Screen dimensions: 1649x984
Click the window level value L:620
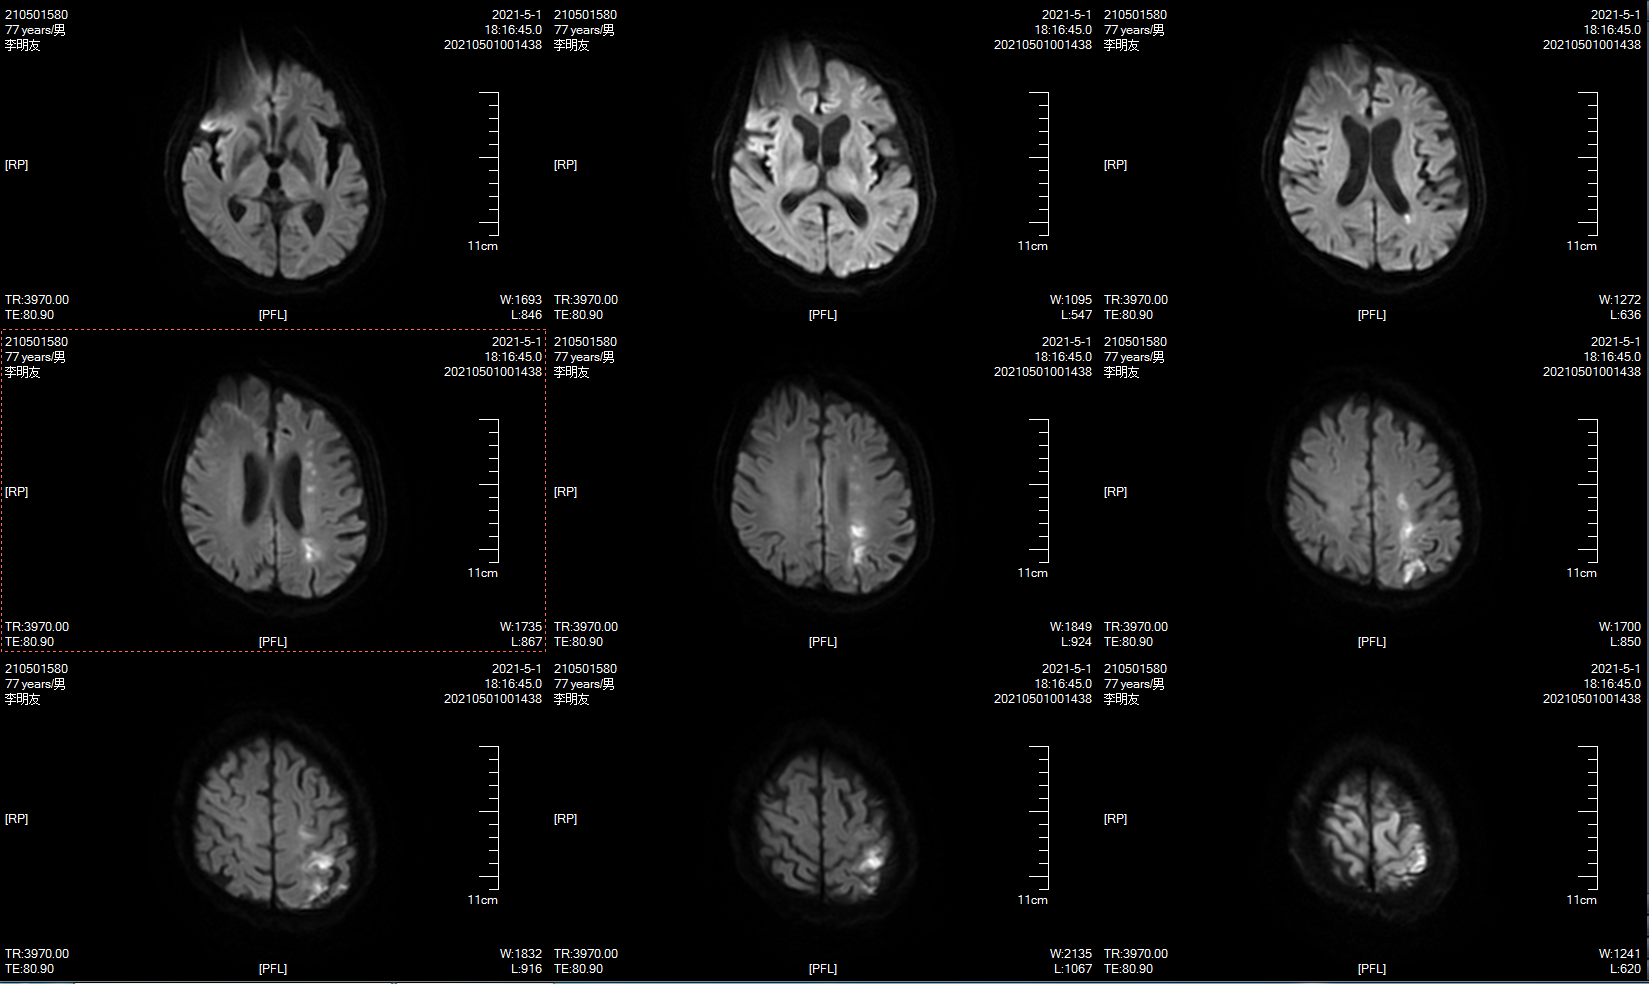point(1625,968)
